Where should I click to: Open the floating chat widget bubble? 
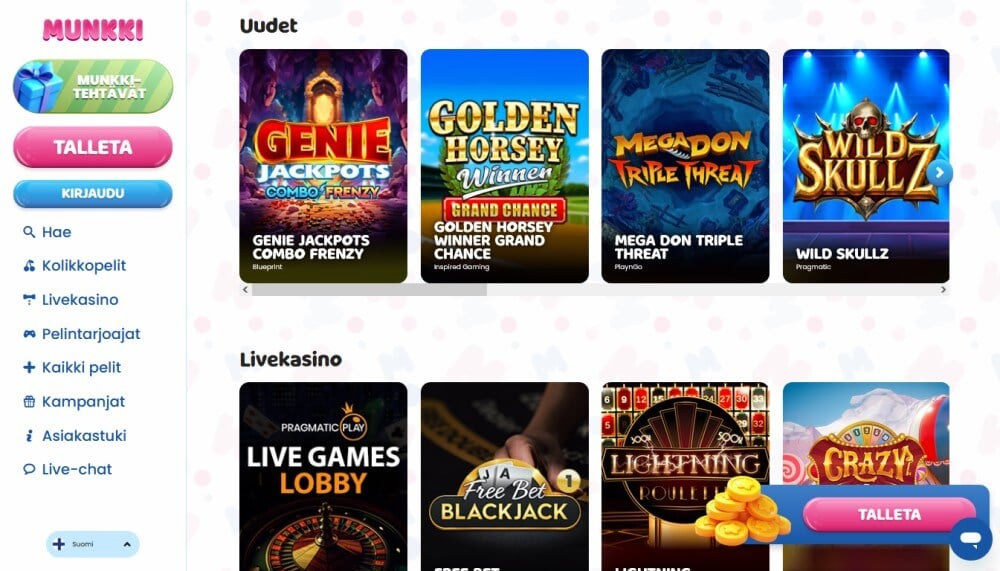[x=971, y=538]
